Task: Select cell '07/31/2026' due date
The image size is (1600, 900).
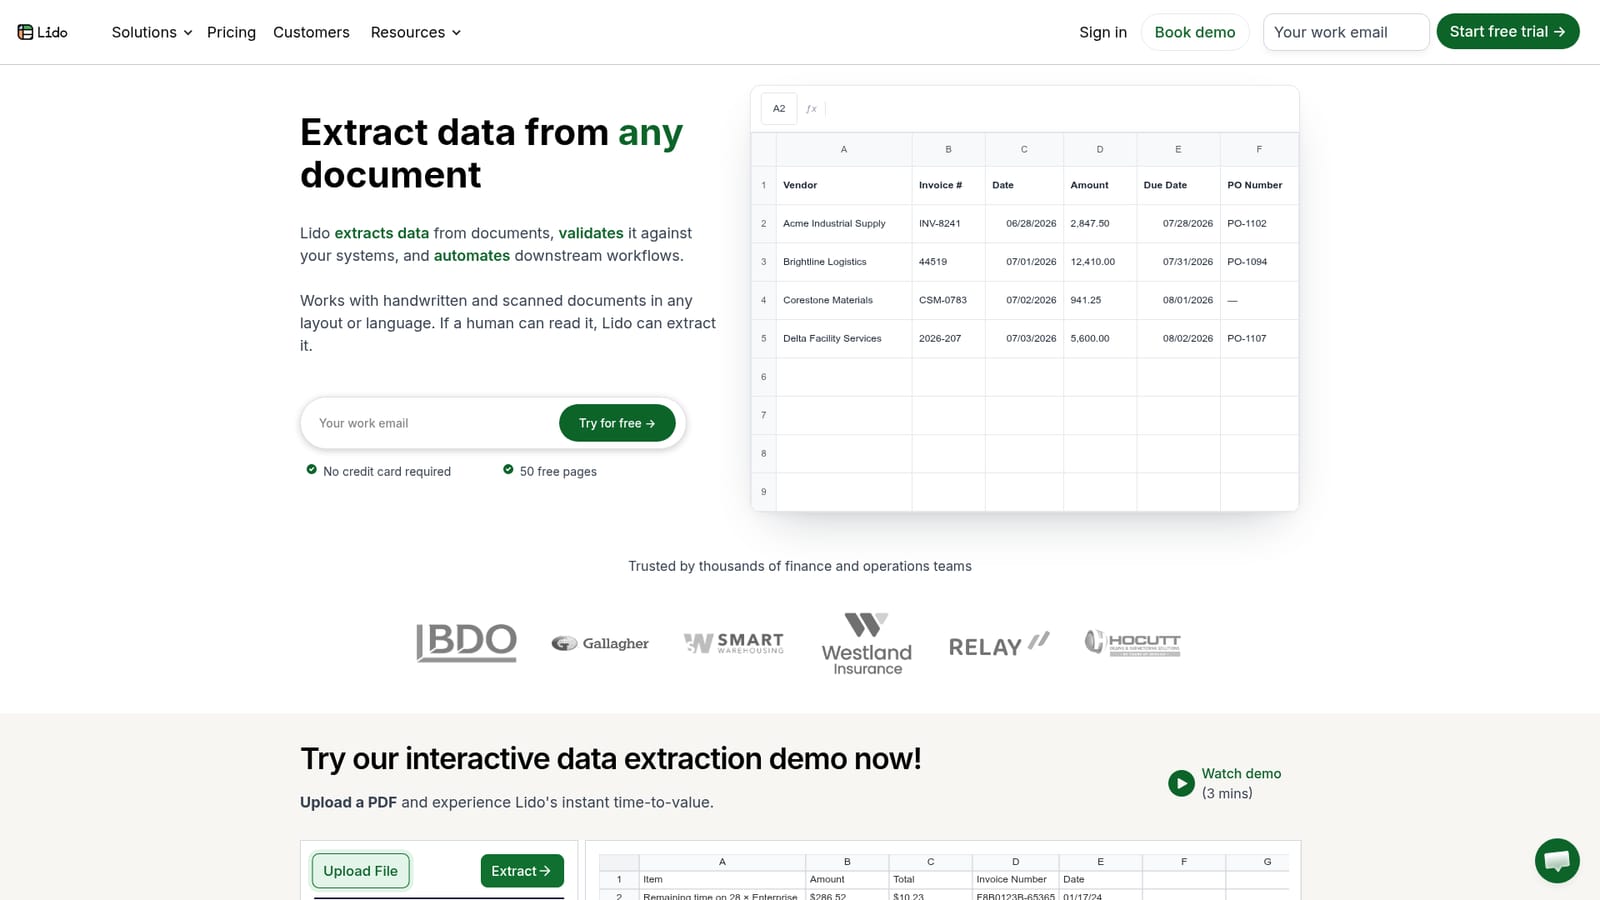Action: tap(1178, 262)
